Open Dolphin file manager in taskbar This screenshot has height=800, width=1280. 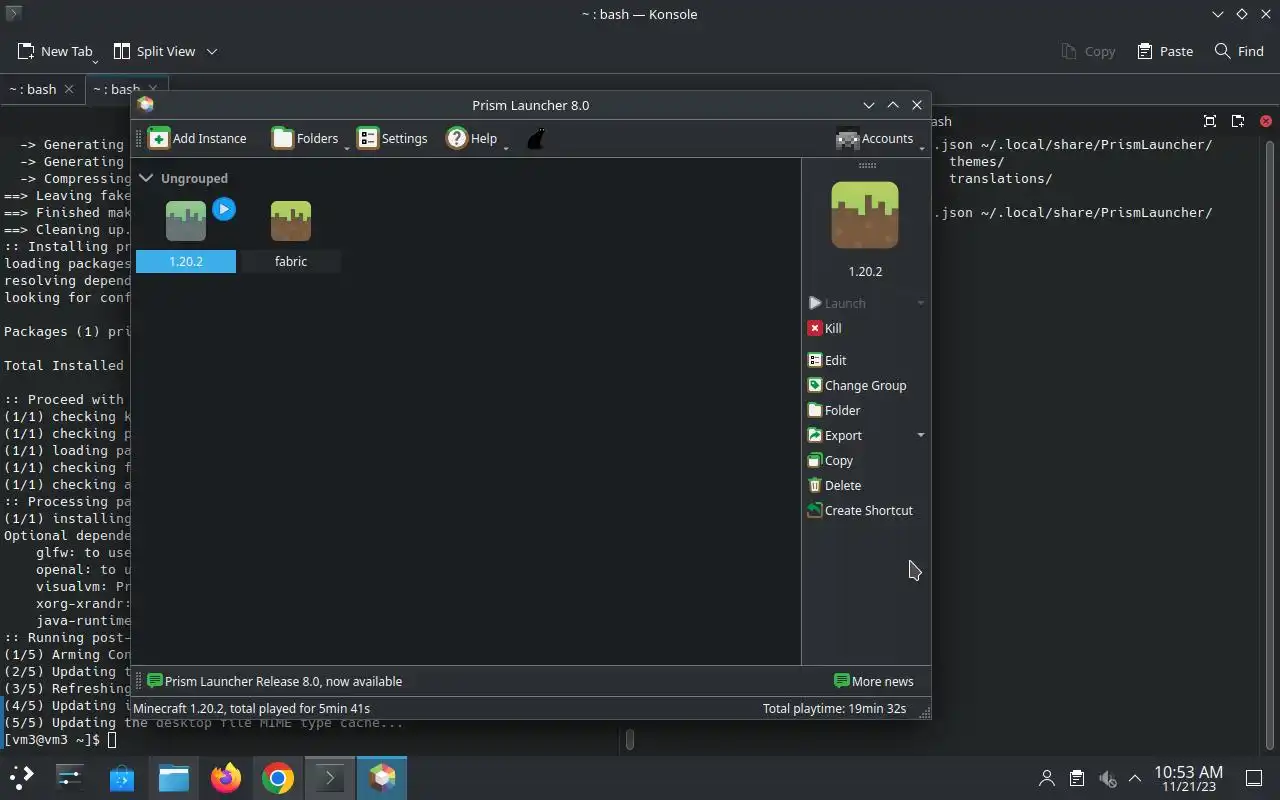pos(174,777)
